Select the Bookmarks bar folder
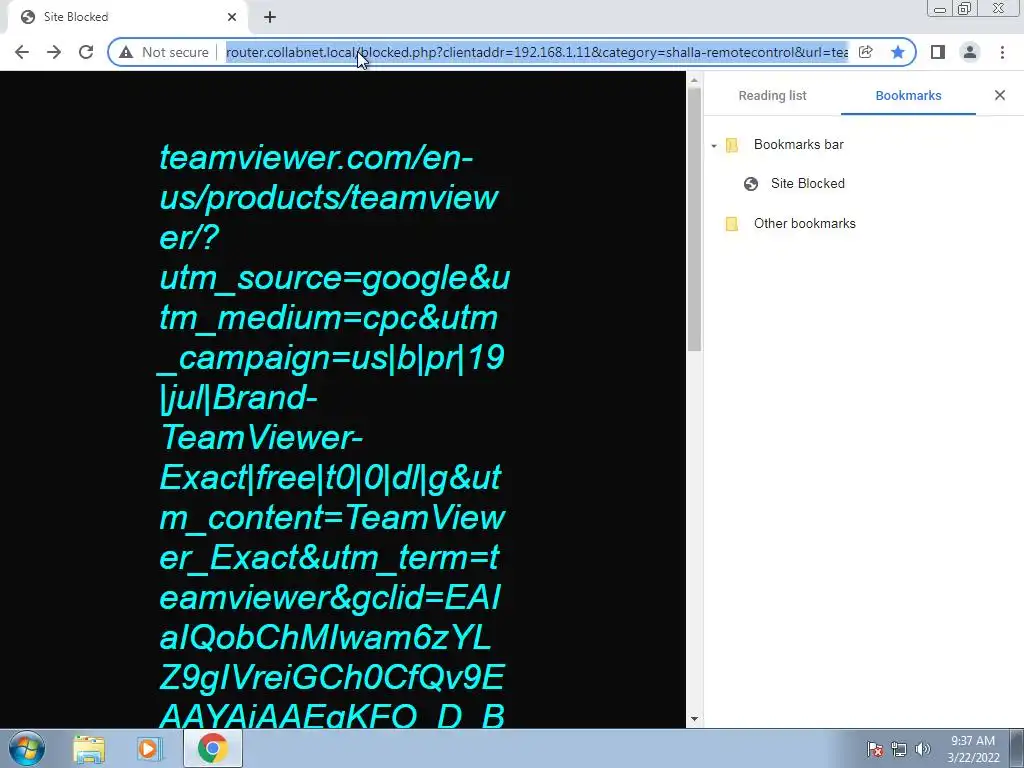This screenshot has height=768, width=1024. click(x=798, y=144)
